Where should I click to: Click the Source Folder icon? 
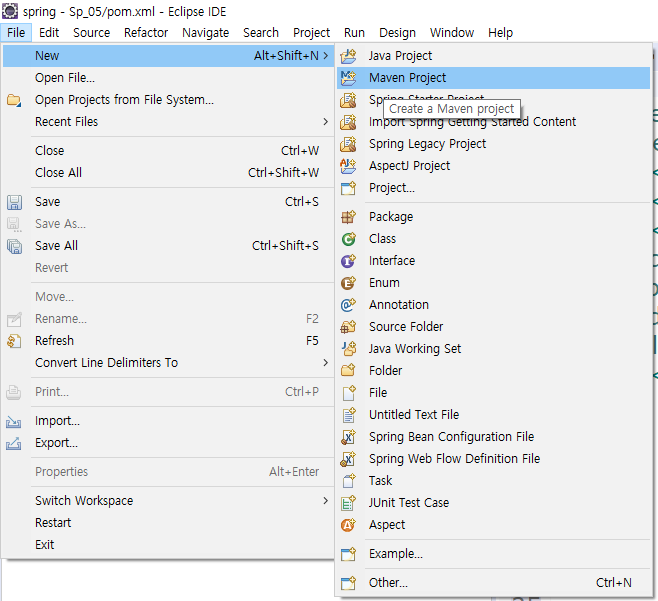[348, 327]
